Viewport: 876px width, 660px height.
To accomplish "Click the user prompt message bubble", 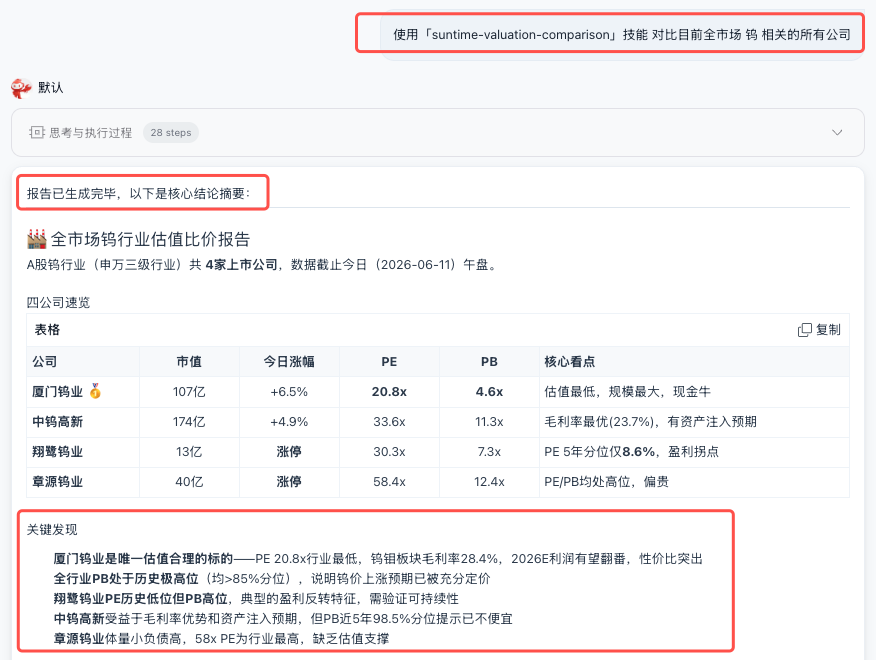I will 622,35.
